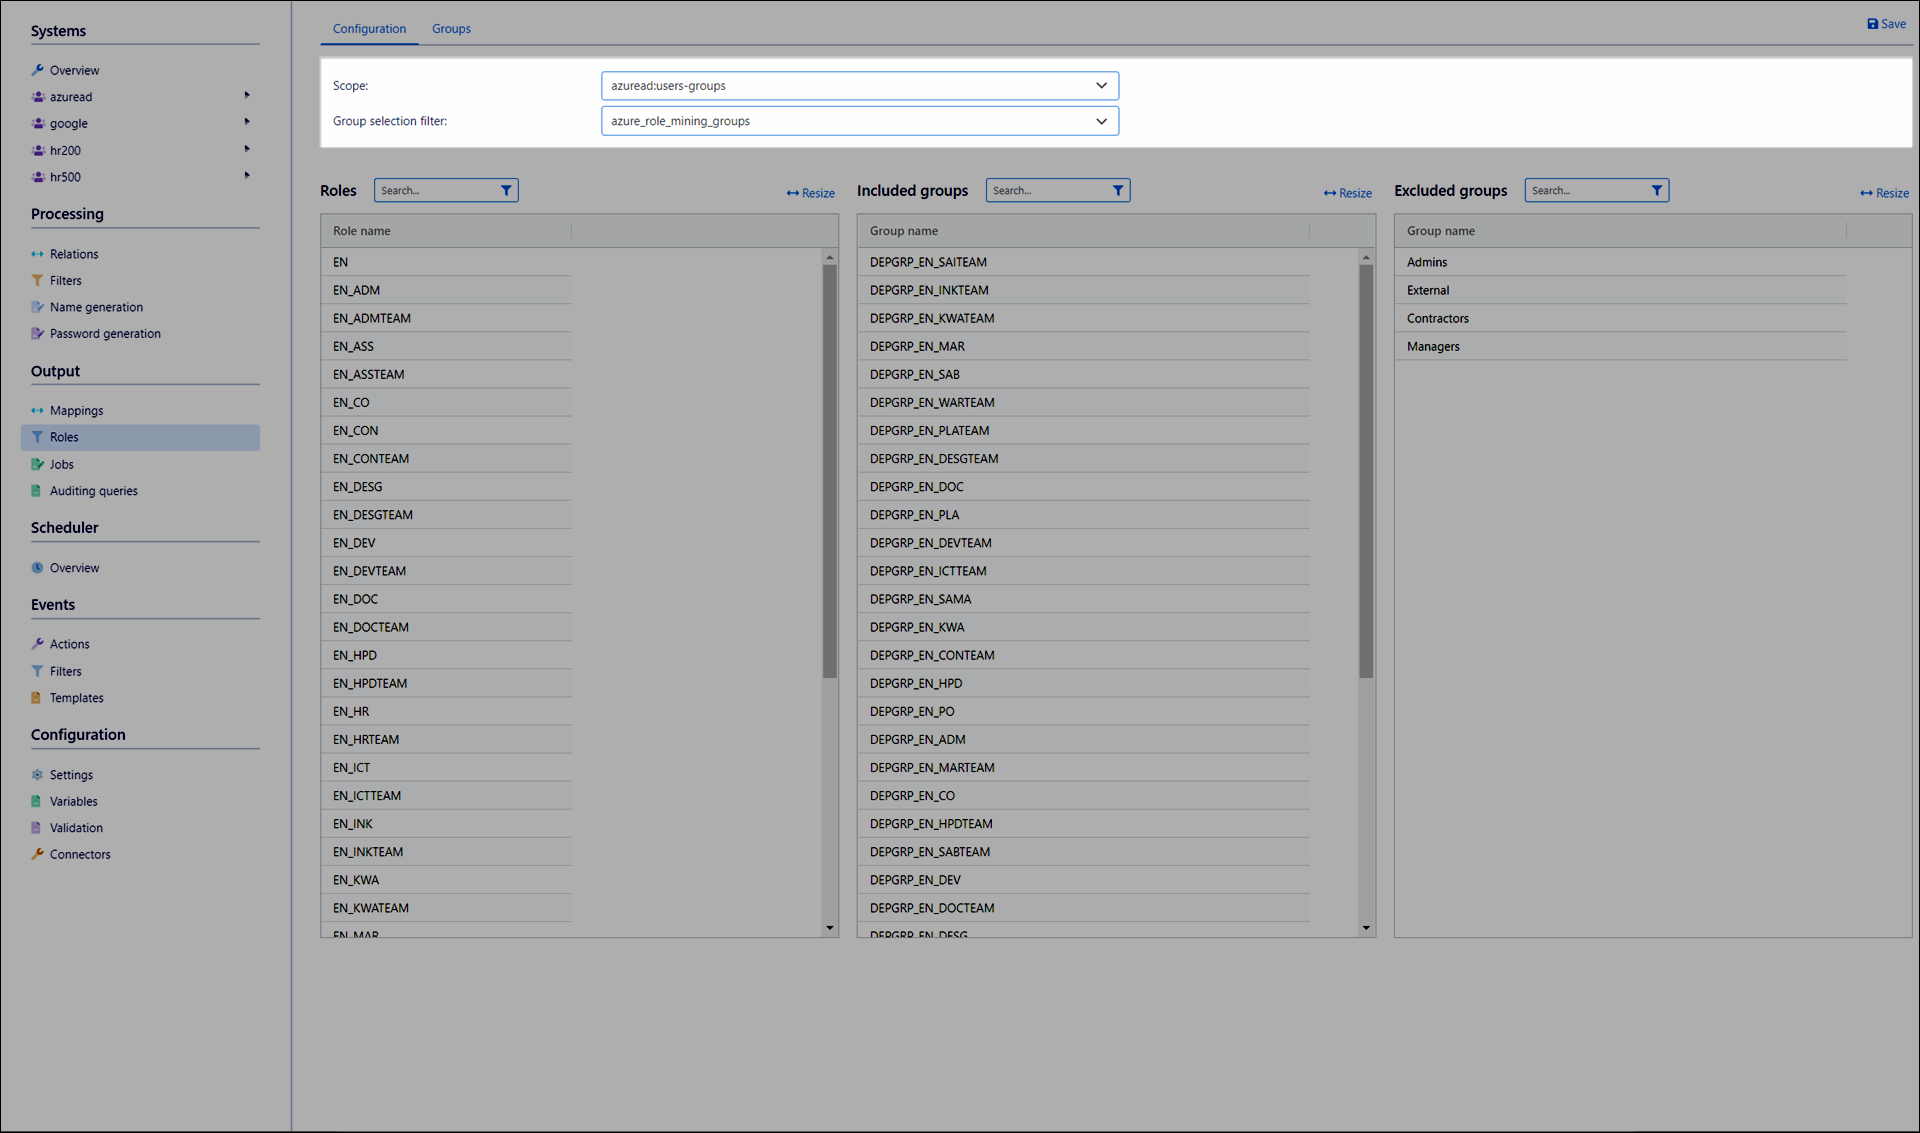Expand the hr500 system arrow

[x=247, y=176]
